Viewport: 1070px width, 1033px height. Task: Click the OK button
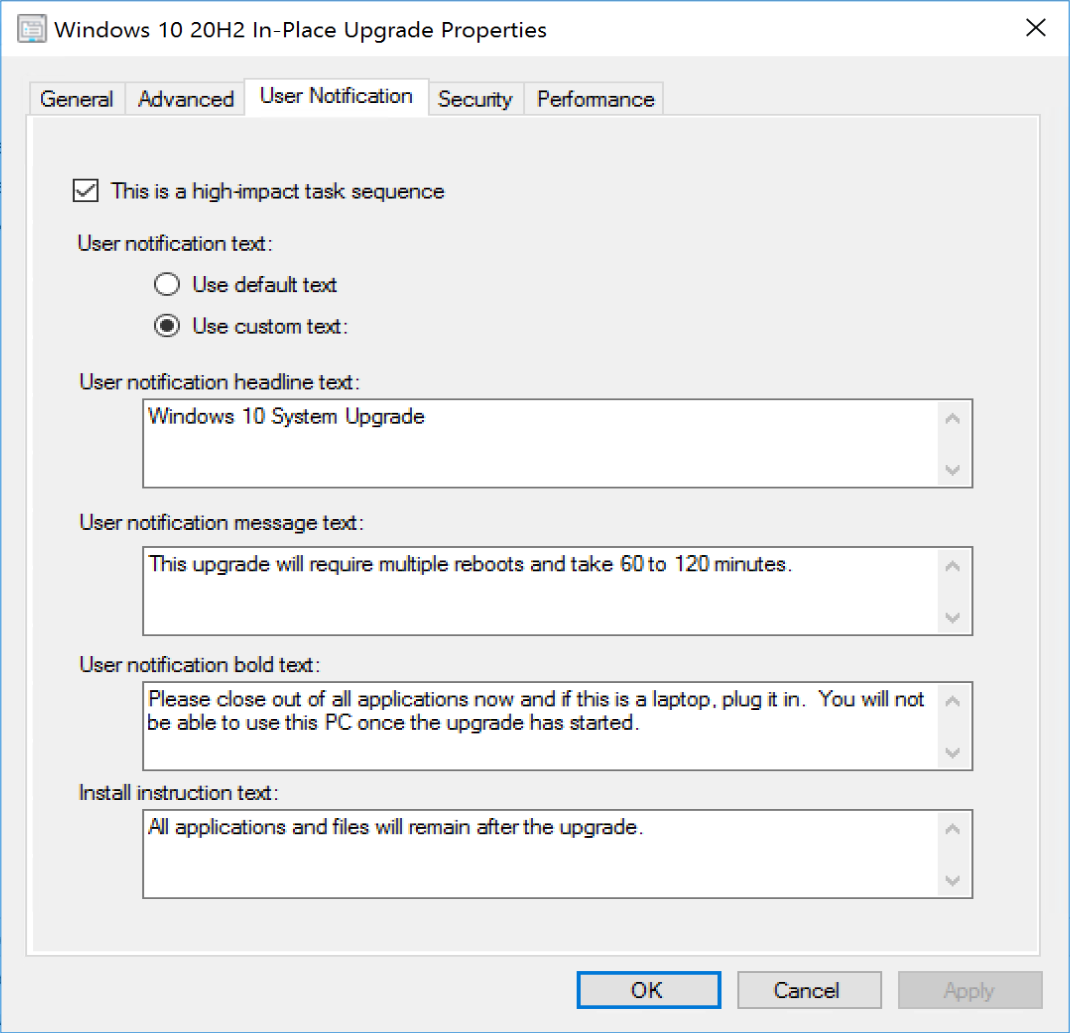(x=647, y=989)
